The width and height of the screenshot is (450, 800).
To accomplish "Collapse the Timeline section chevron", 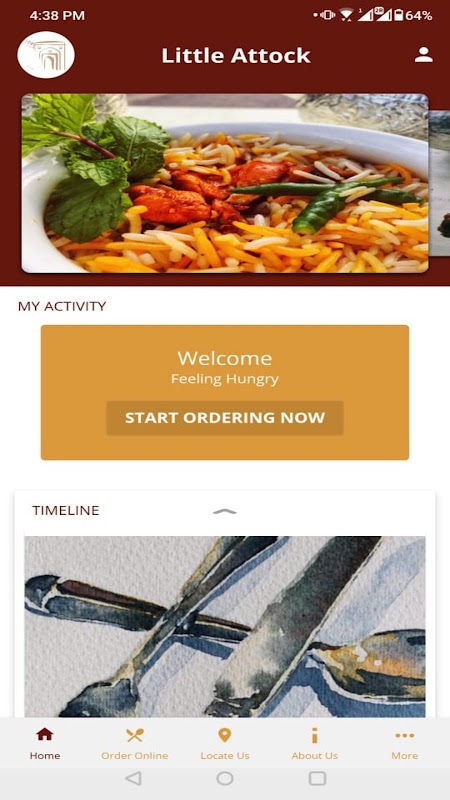I will coord(224,511).
